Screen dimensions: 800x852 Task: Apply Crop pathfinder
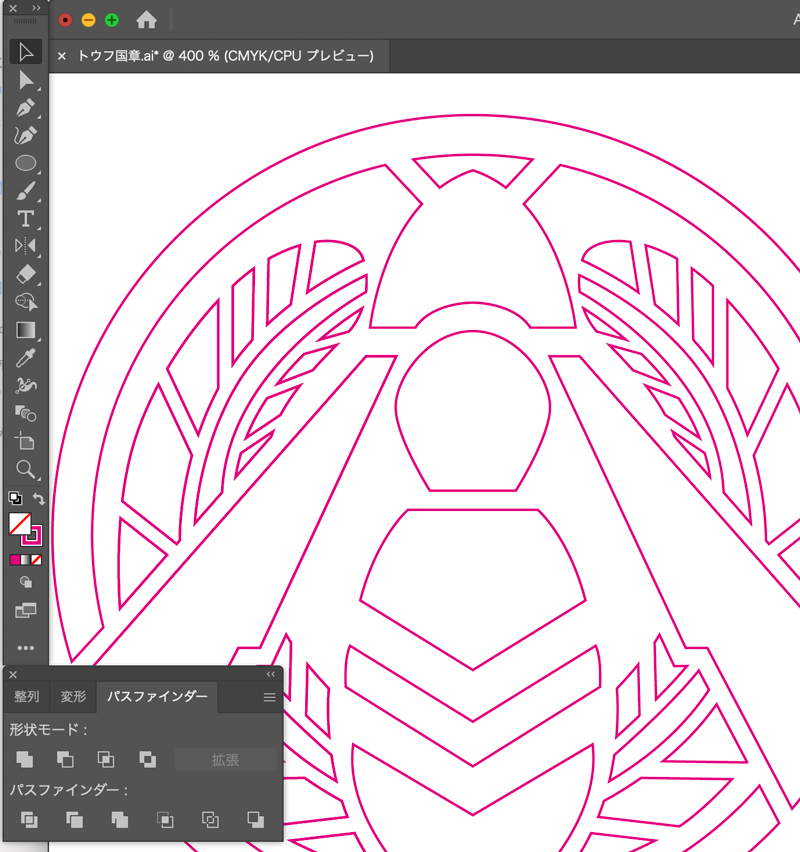(165, 819)
